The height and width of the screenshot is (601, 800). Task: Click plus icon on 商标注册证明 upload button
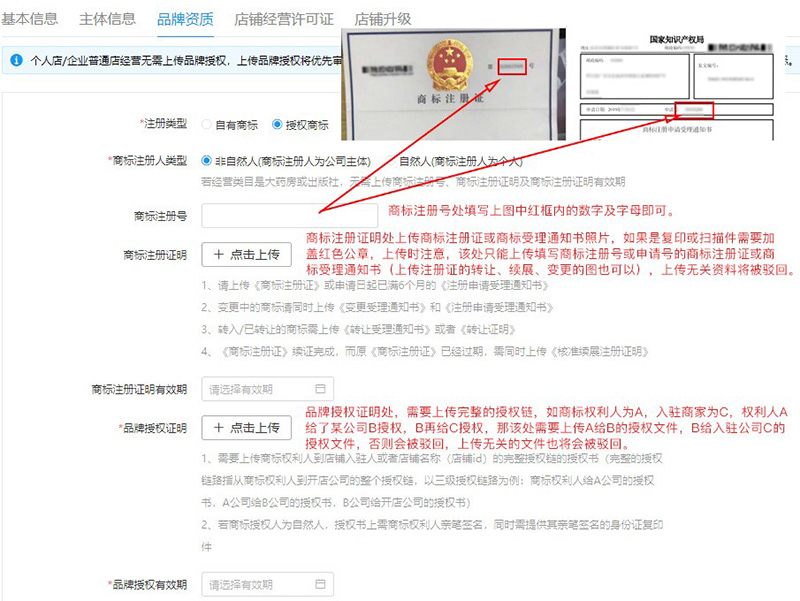(x=218, y=254)
